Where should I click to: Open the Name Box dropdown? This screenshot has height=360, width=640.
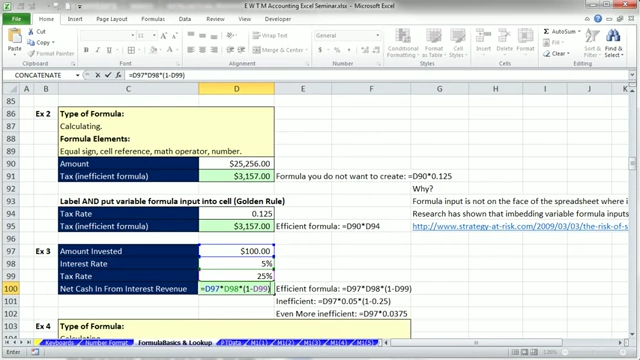(x=77, y=75)
